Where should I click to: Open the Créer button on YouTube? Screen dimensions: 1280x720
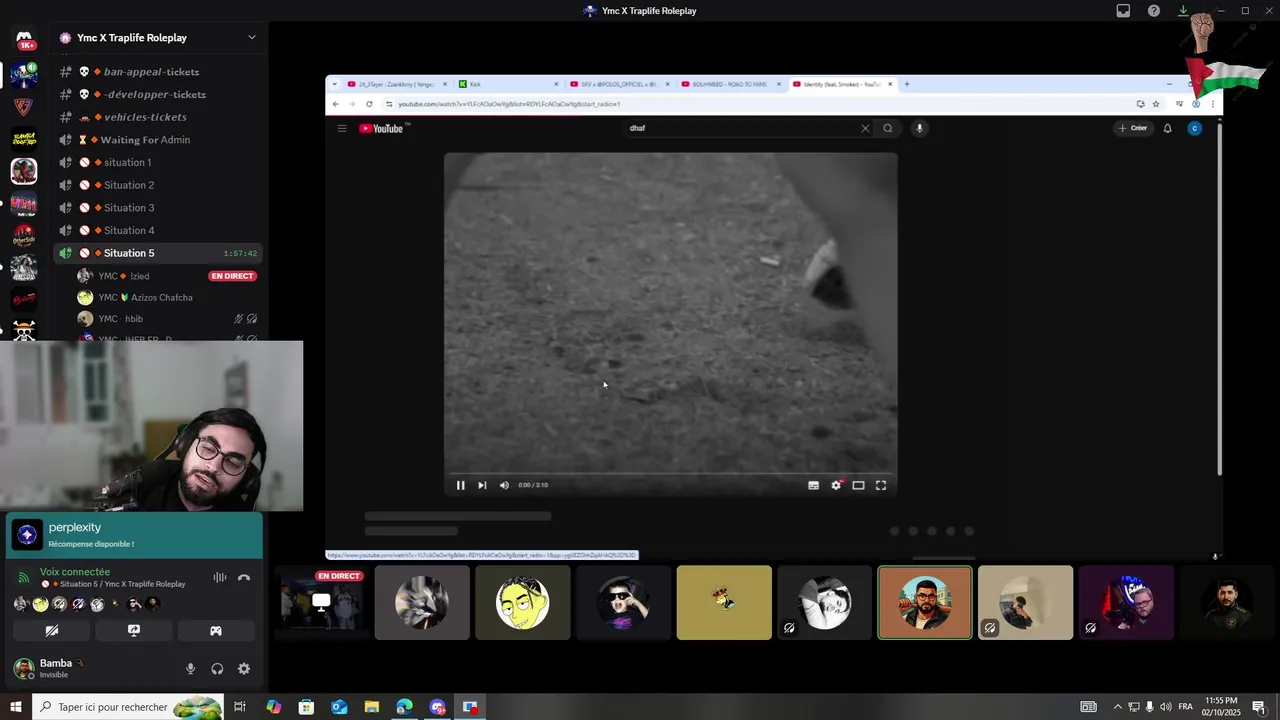point(1133,128)
